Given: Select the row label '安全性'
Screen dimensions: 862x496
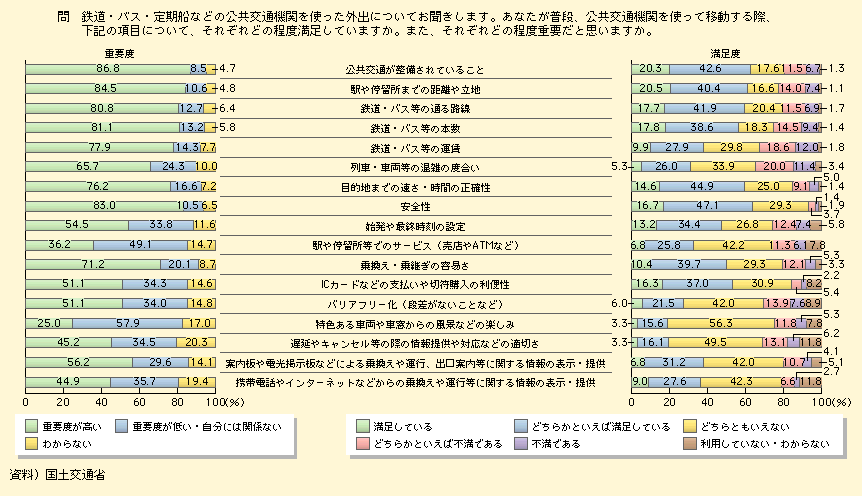Looking at the screenshot, I should [x=415, y=207].
